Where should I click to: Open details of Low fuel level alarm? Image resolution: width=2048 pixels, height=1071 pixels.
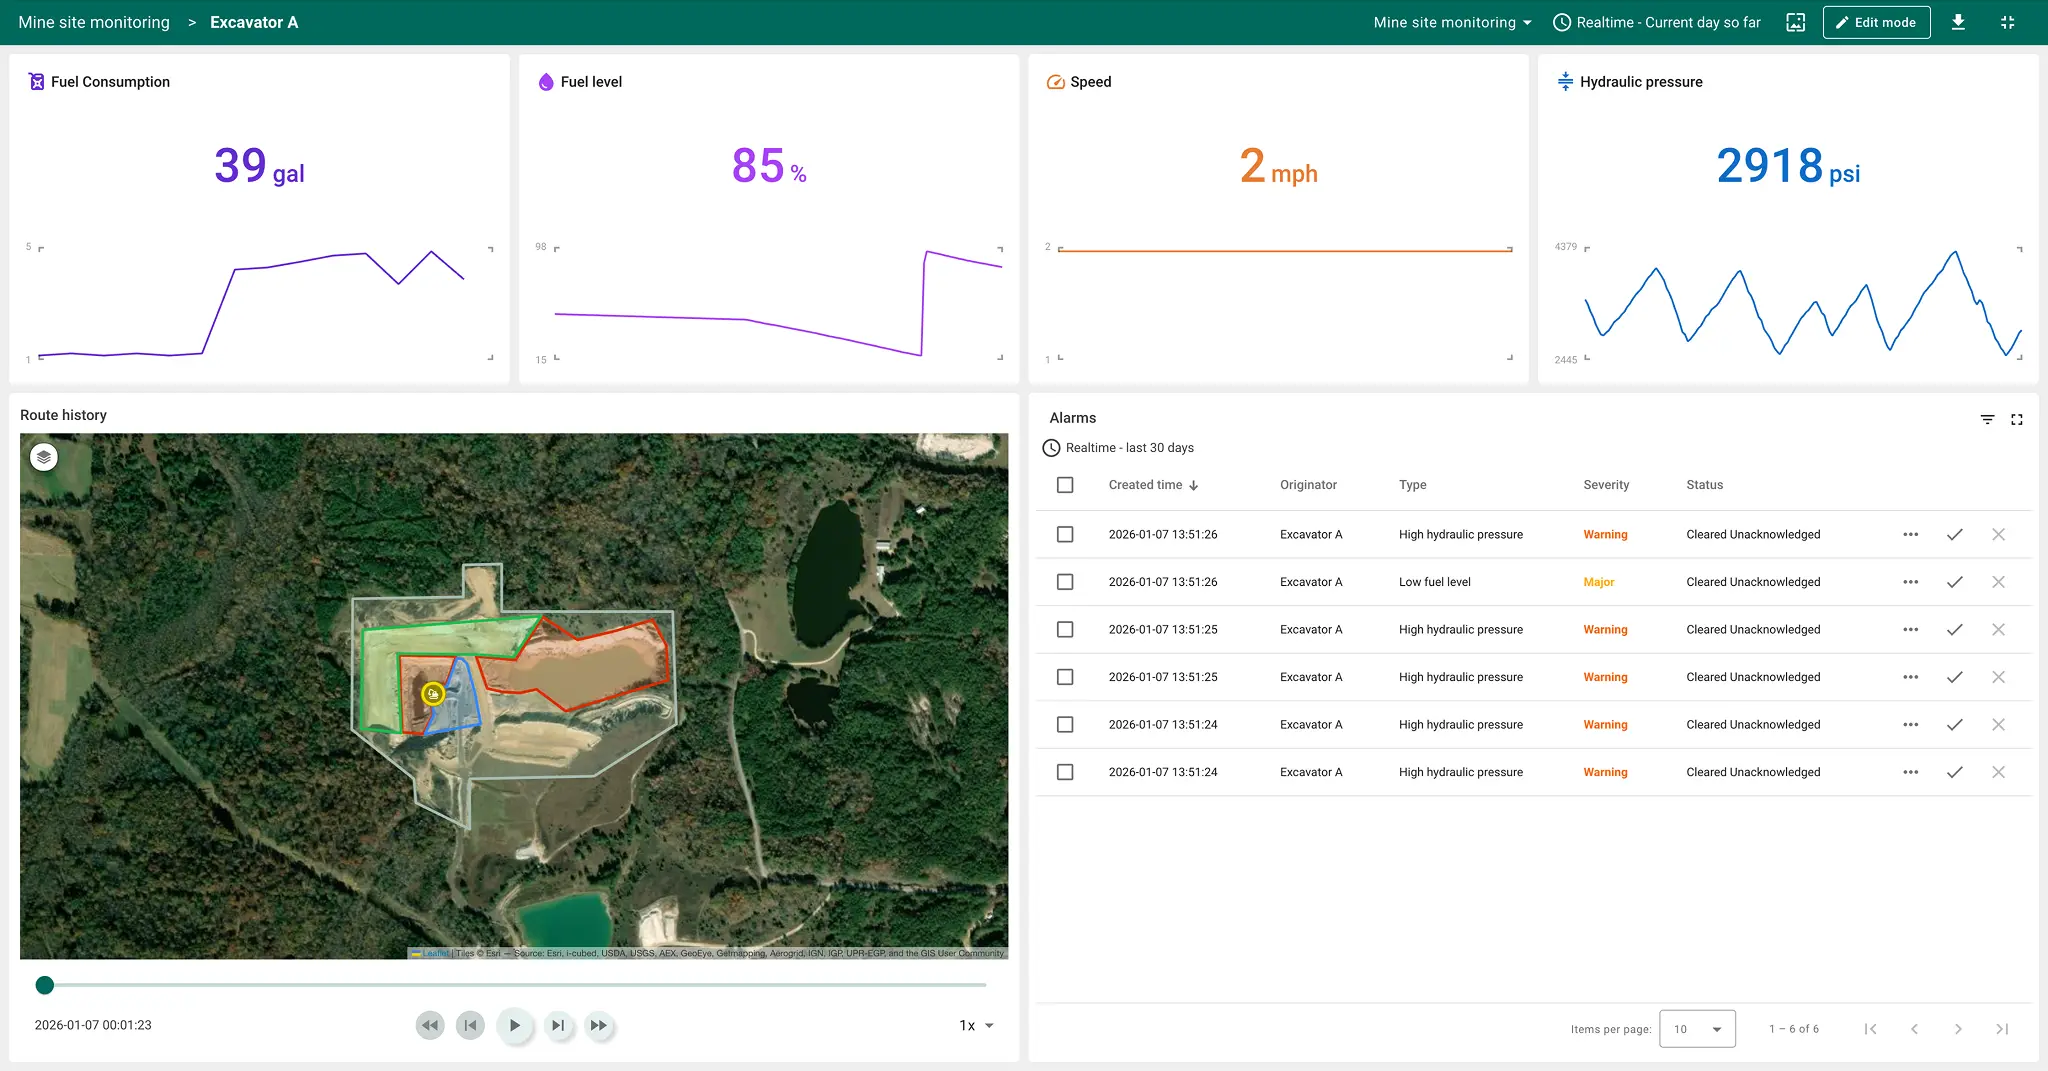tap(1910, 582)
